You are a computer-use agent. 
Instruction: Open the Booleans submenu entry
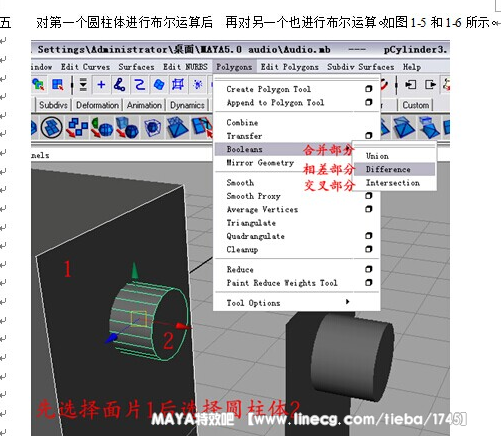click(x=244, y=149)
